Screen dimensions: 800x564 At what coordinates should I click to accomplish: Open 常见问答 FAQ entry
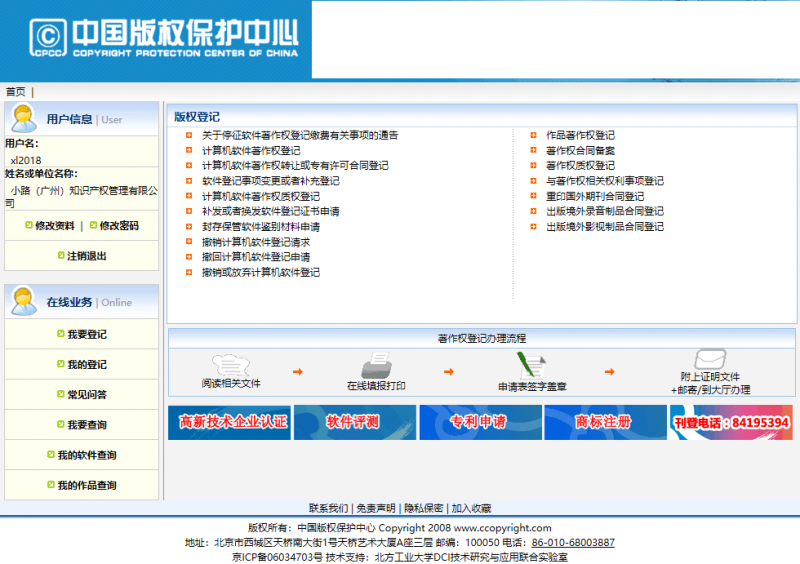[87, 395]
